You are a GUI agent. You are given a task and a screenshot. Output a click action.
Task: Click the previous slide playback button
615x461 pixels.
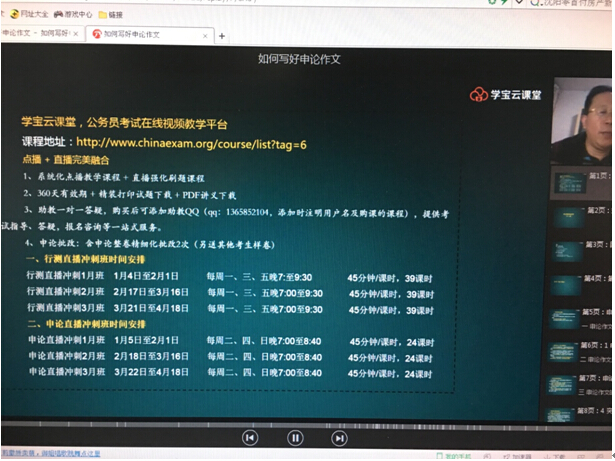click(250, 438)
